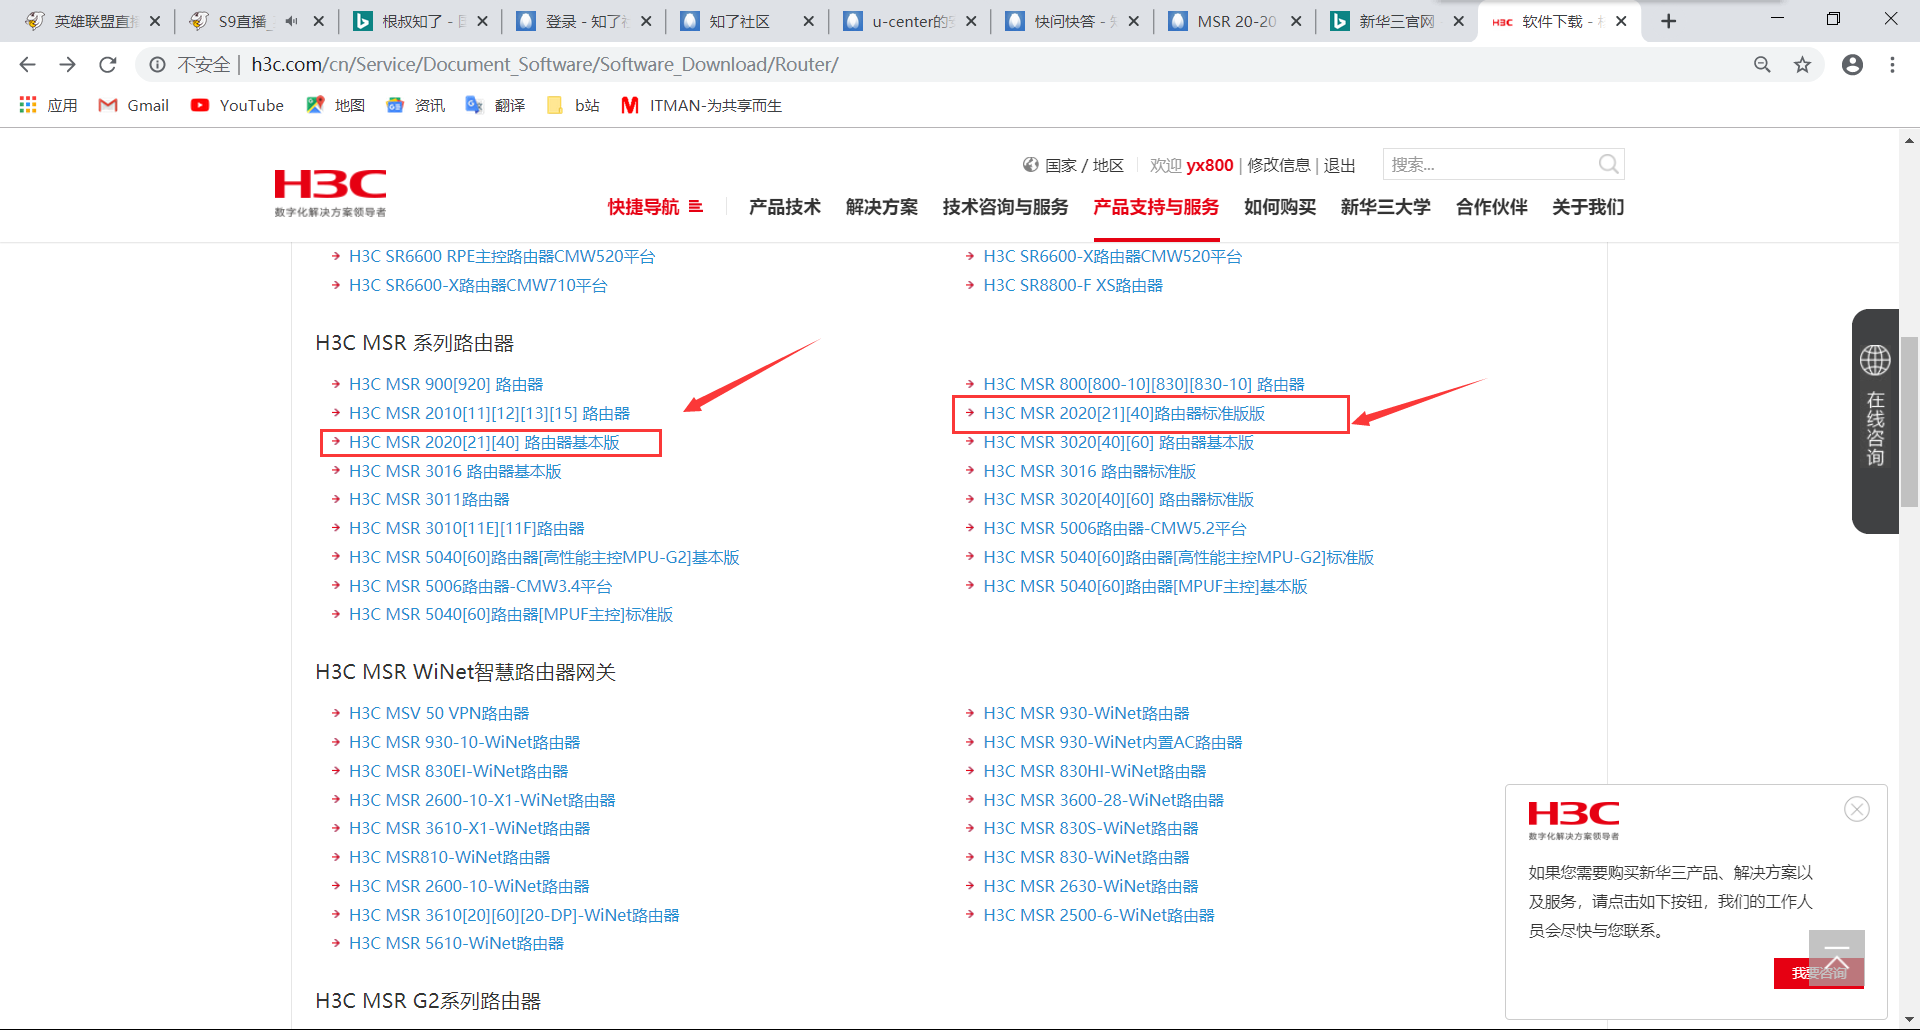Open the 技术咨询与服务 navigation menu
The image size is (1920, 1030).
pyautogui.click(x=1005, y=207)
